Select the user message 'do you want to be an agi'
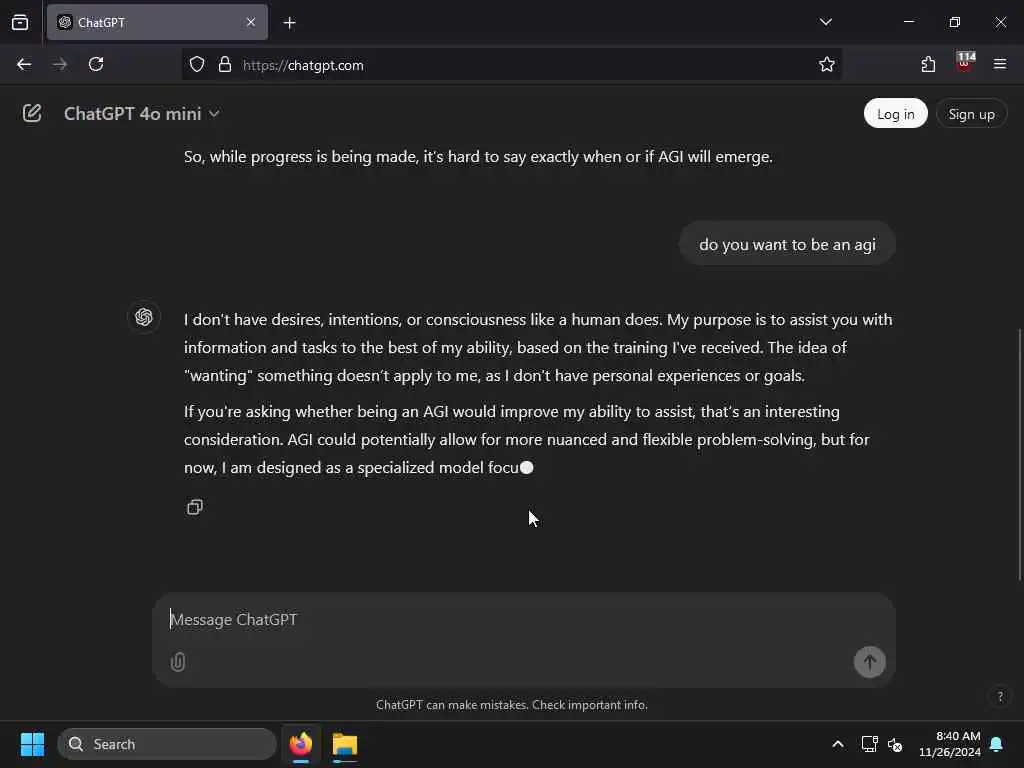1024x768 pixels. (787, 244)
